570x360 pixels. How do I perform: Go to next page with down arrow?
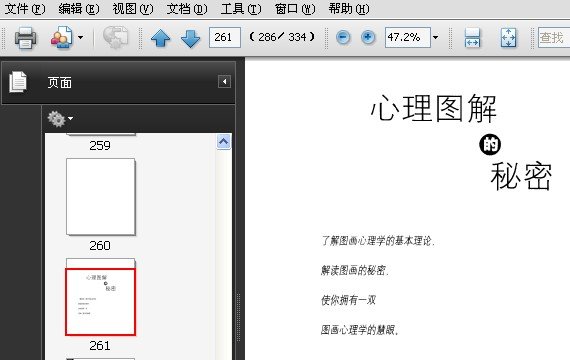point(190,39)
